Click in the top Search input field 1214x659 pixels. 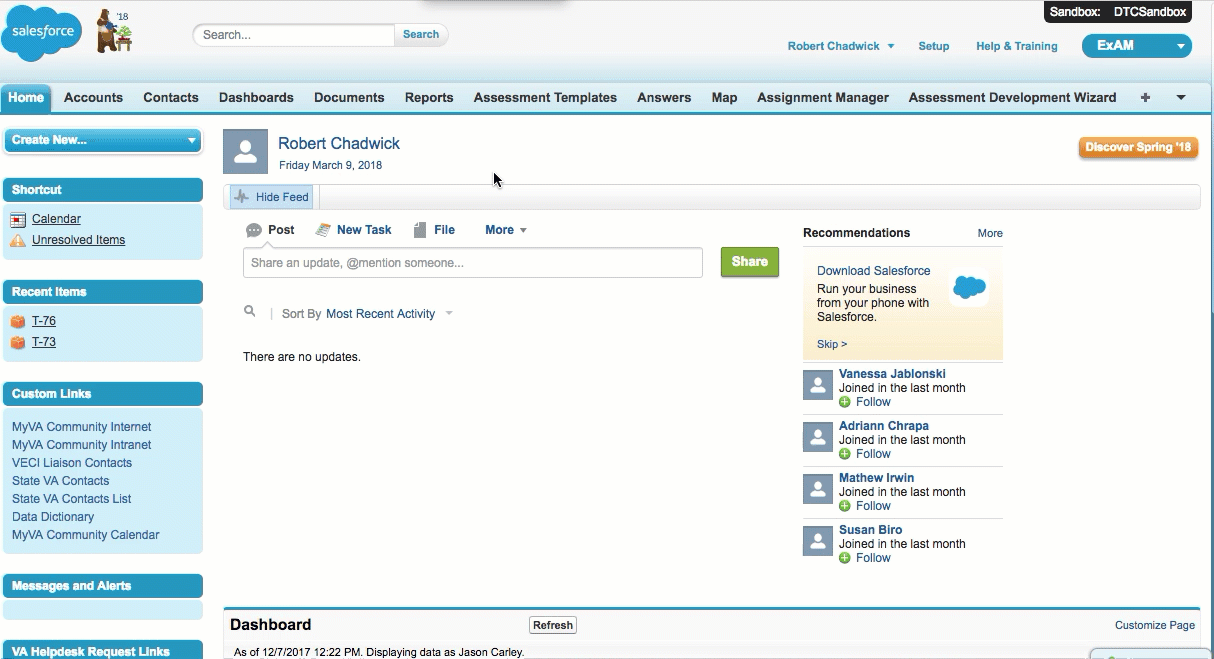[x=294, y=35]
